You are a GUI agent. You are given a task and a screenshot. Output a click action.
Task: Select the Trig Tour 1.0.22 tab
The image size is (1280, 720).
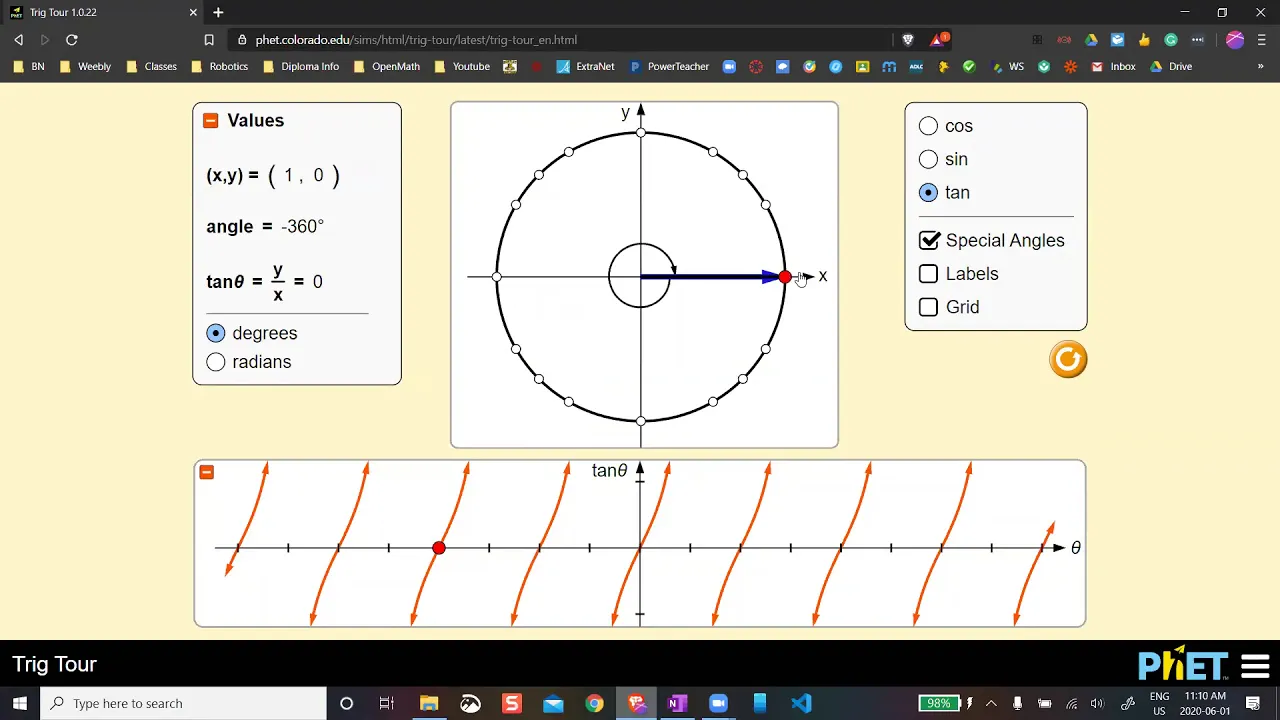point(104,12)
